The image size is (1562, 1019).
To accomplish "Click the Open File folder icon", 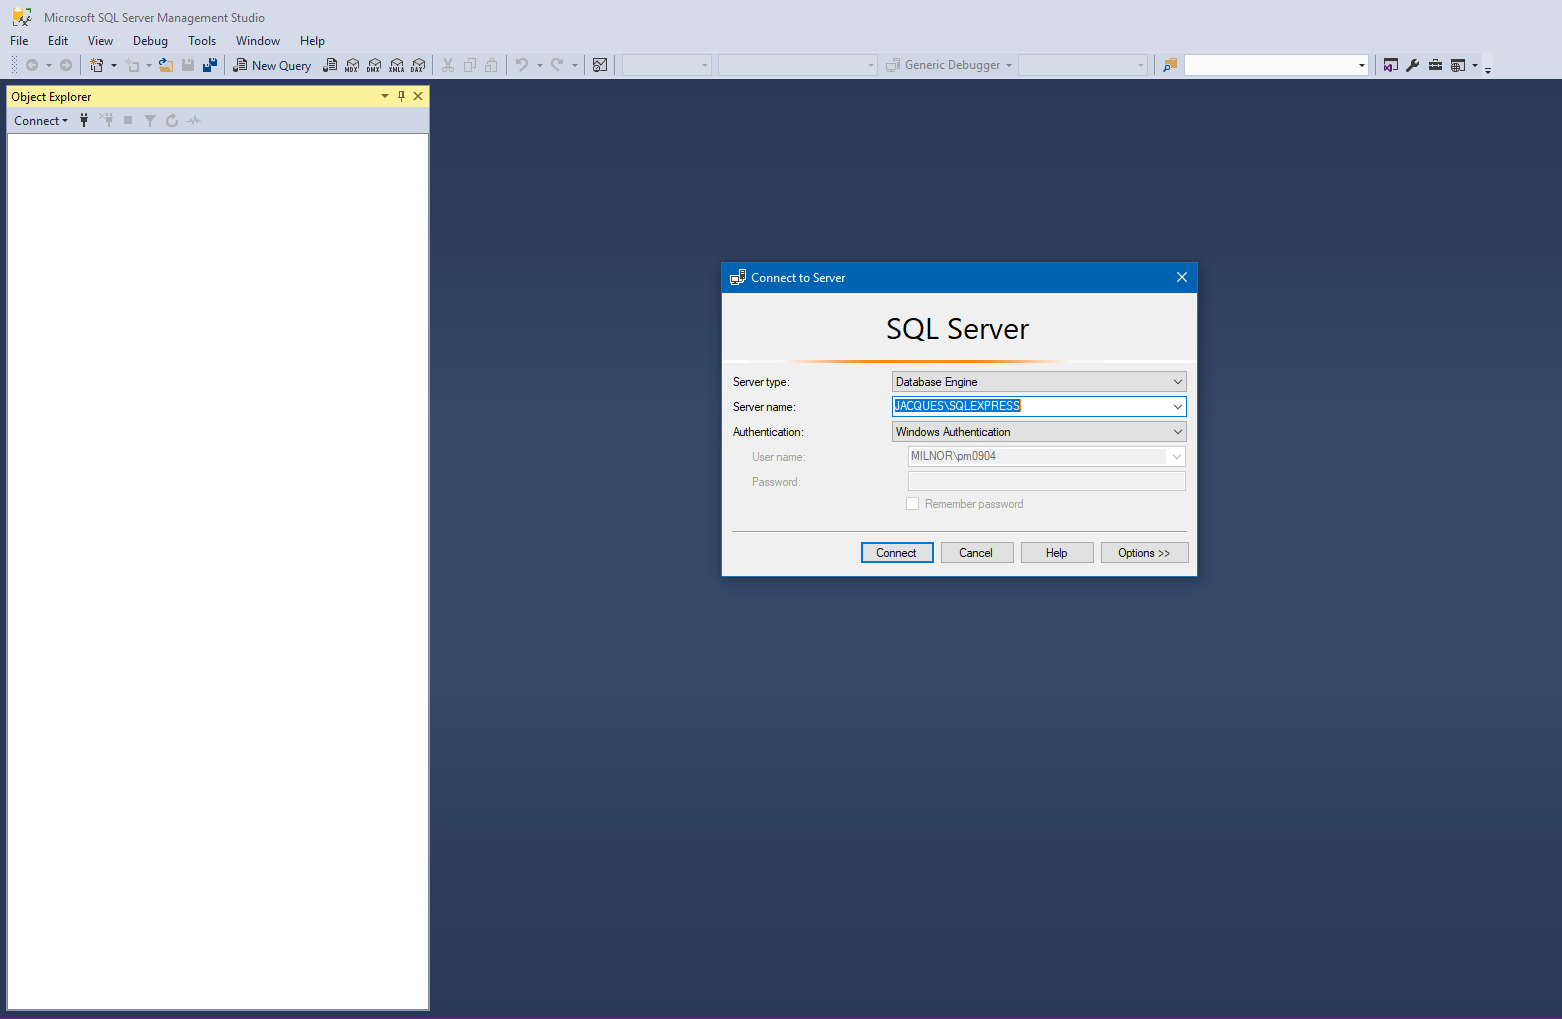I will pos(166,65).
